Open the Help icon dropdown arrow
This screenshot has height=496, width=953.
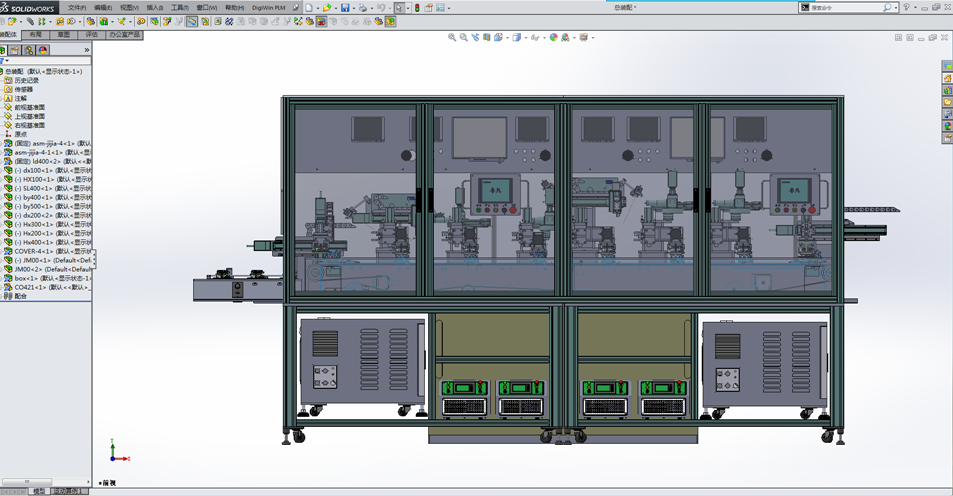pos(914,8)
